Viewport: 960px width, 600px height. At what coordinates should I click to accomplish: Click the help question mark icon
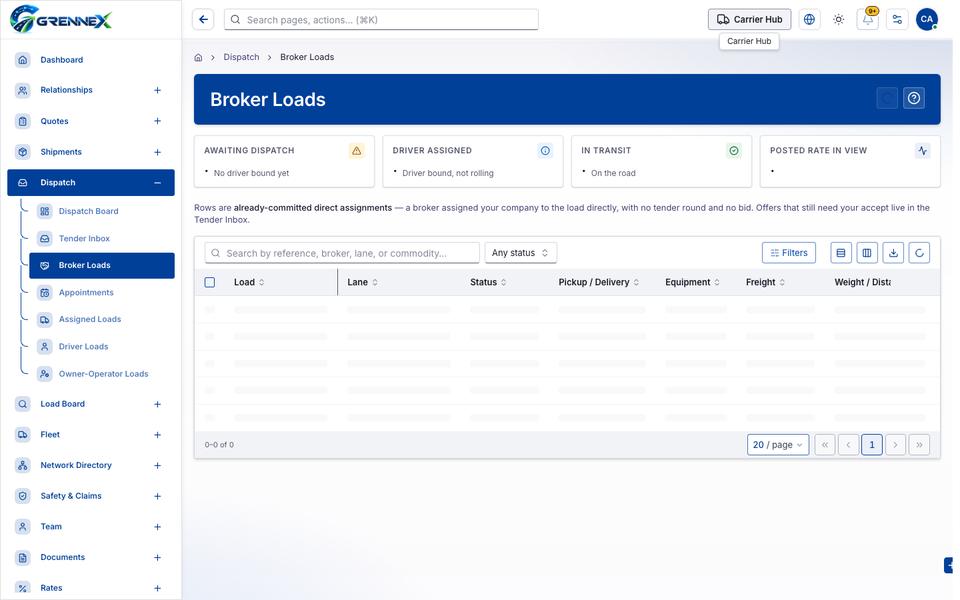coord(914,98)
